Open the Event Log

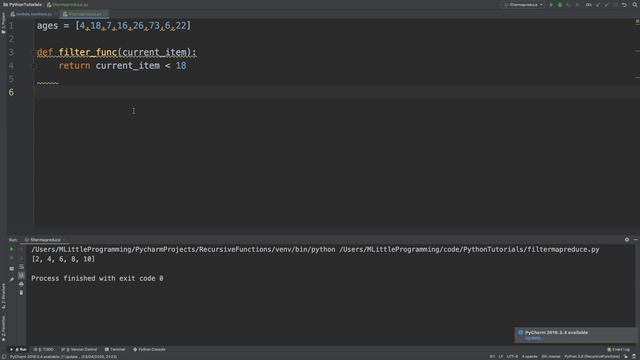click(x=618, y=349)
